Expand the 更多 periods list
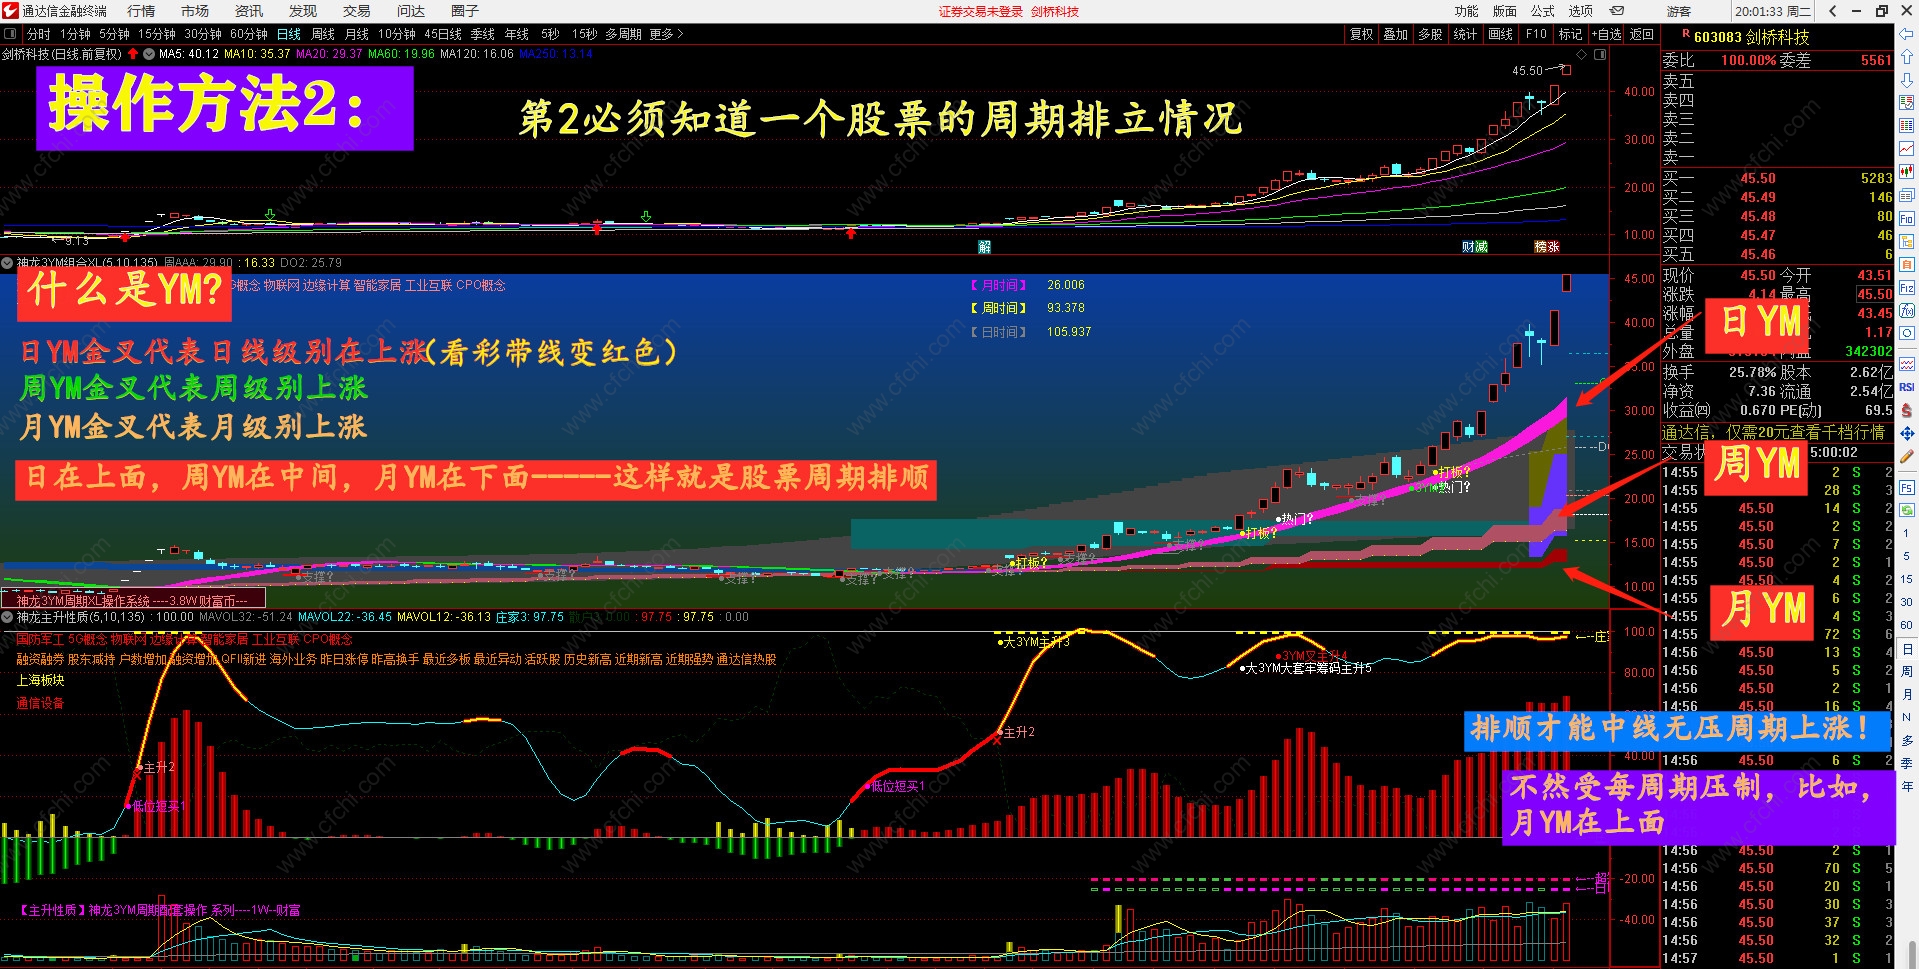 666,34
